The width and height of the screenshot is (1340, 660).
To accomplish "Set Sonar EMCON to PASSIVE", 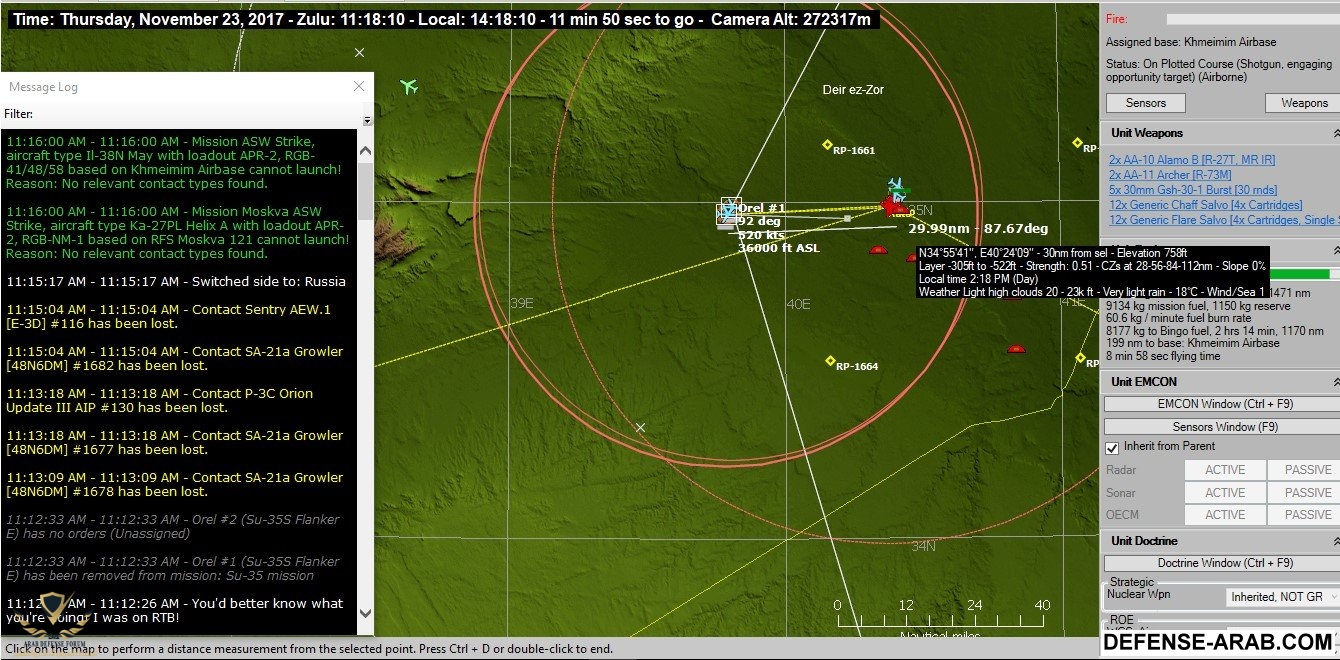I will [x=1307, y=493].
